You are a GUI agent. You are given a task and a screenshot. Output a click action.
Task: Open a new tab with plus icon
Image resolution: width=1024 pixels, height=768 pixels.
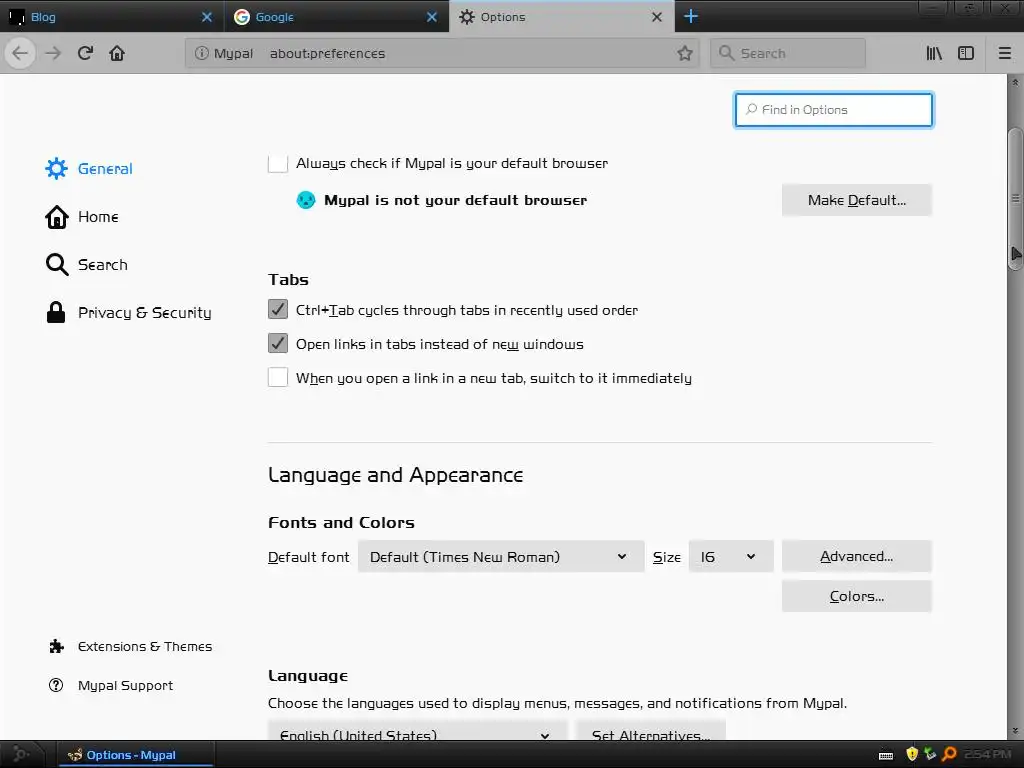691,16
